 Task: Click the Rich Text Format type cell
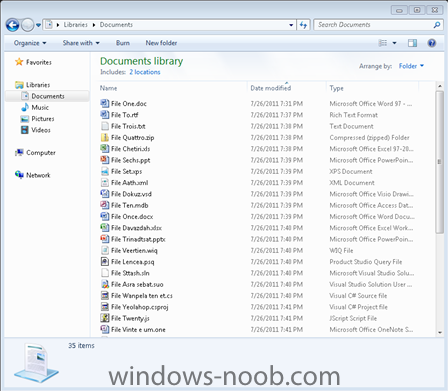354,115
